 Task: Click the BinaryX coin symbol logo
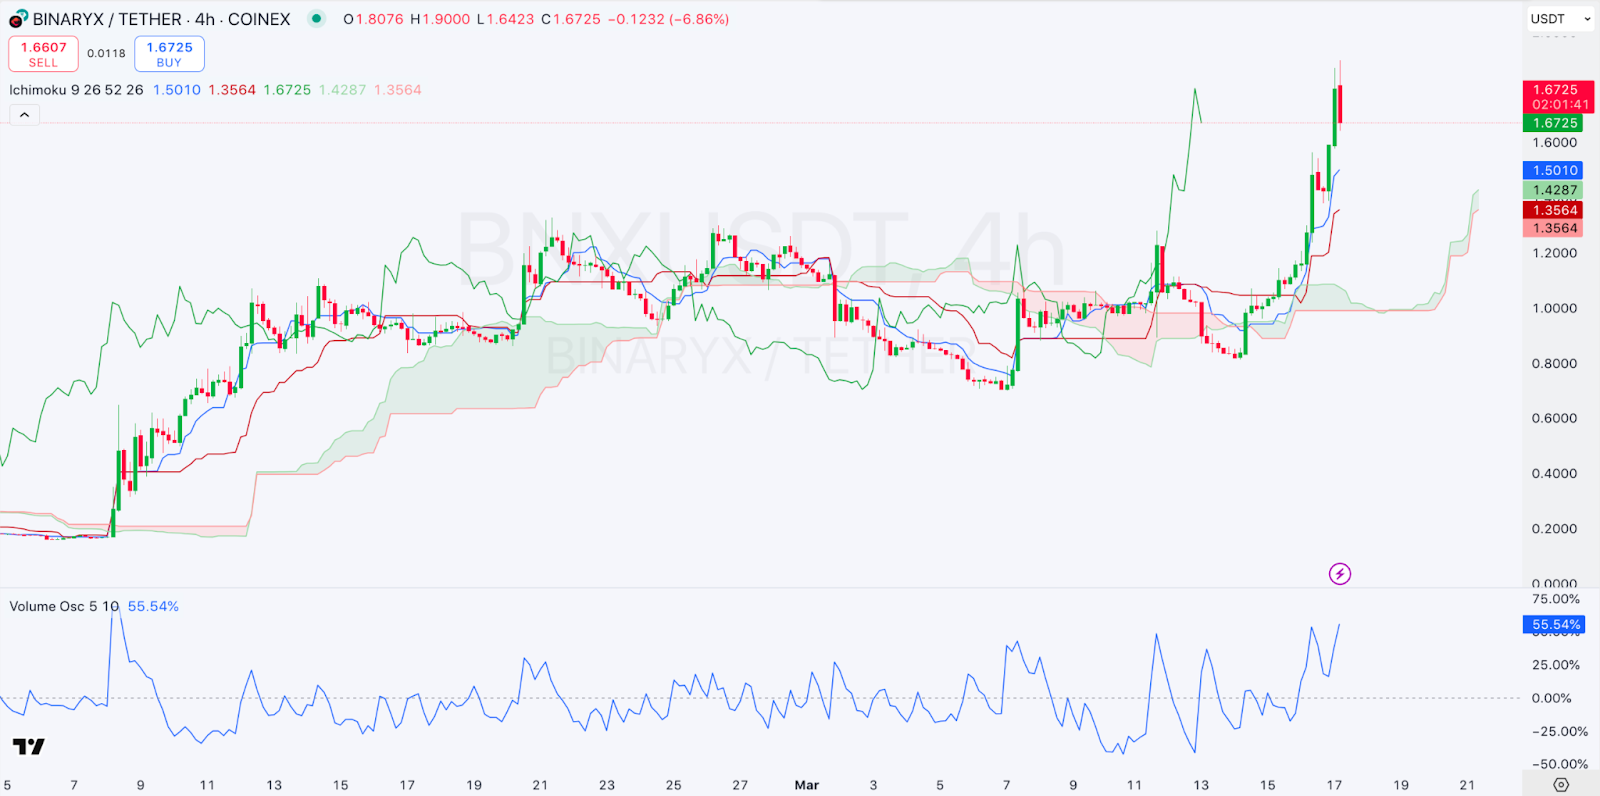pyautogui.click(x=18, y=19)
